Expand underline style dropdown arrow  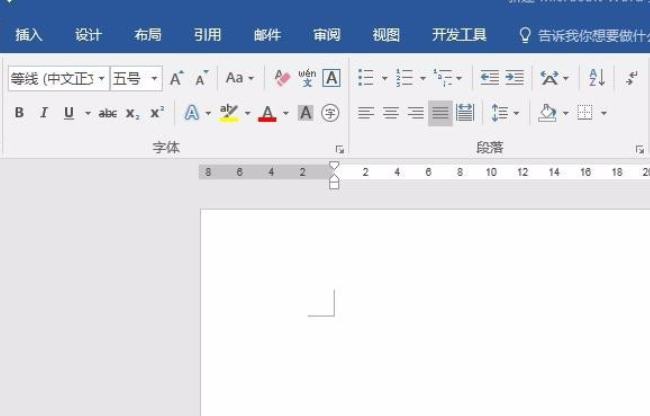[88, 113]
